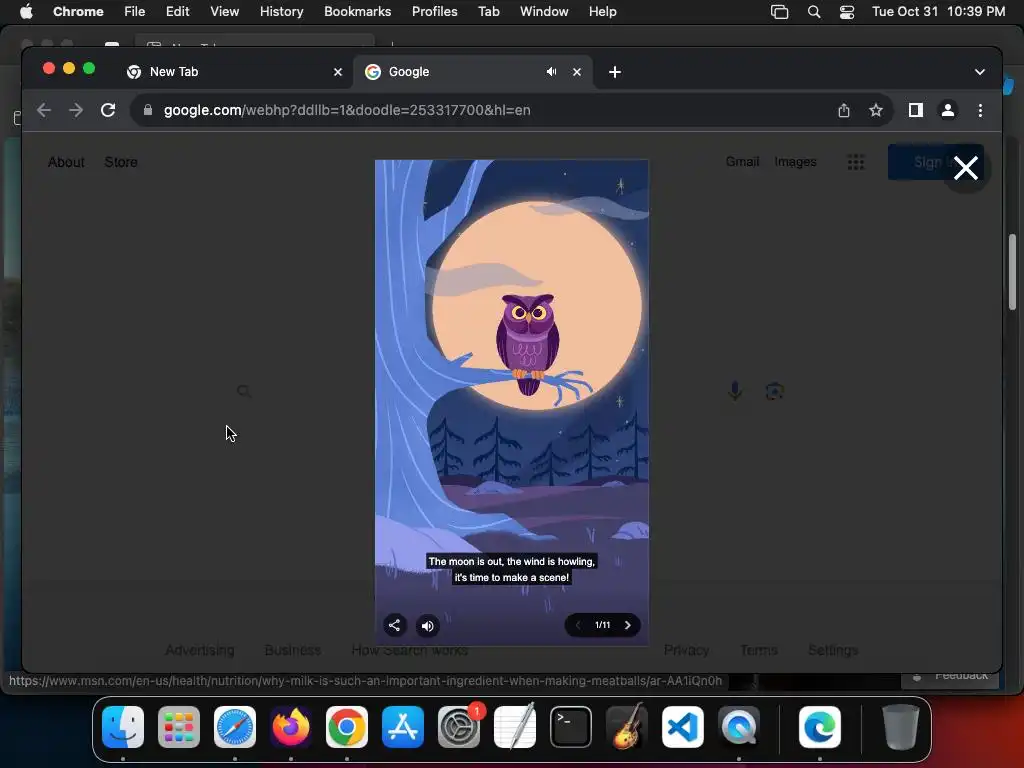Launch GarageBand from the Dock

coord(627,727)
